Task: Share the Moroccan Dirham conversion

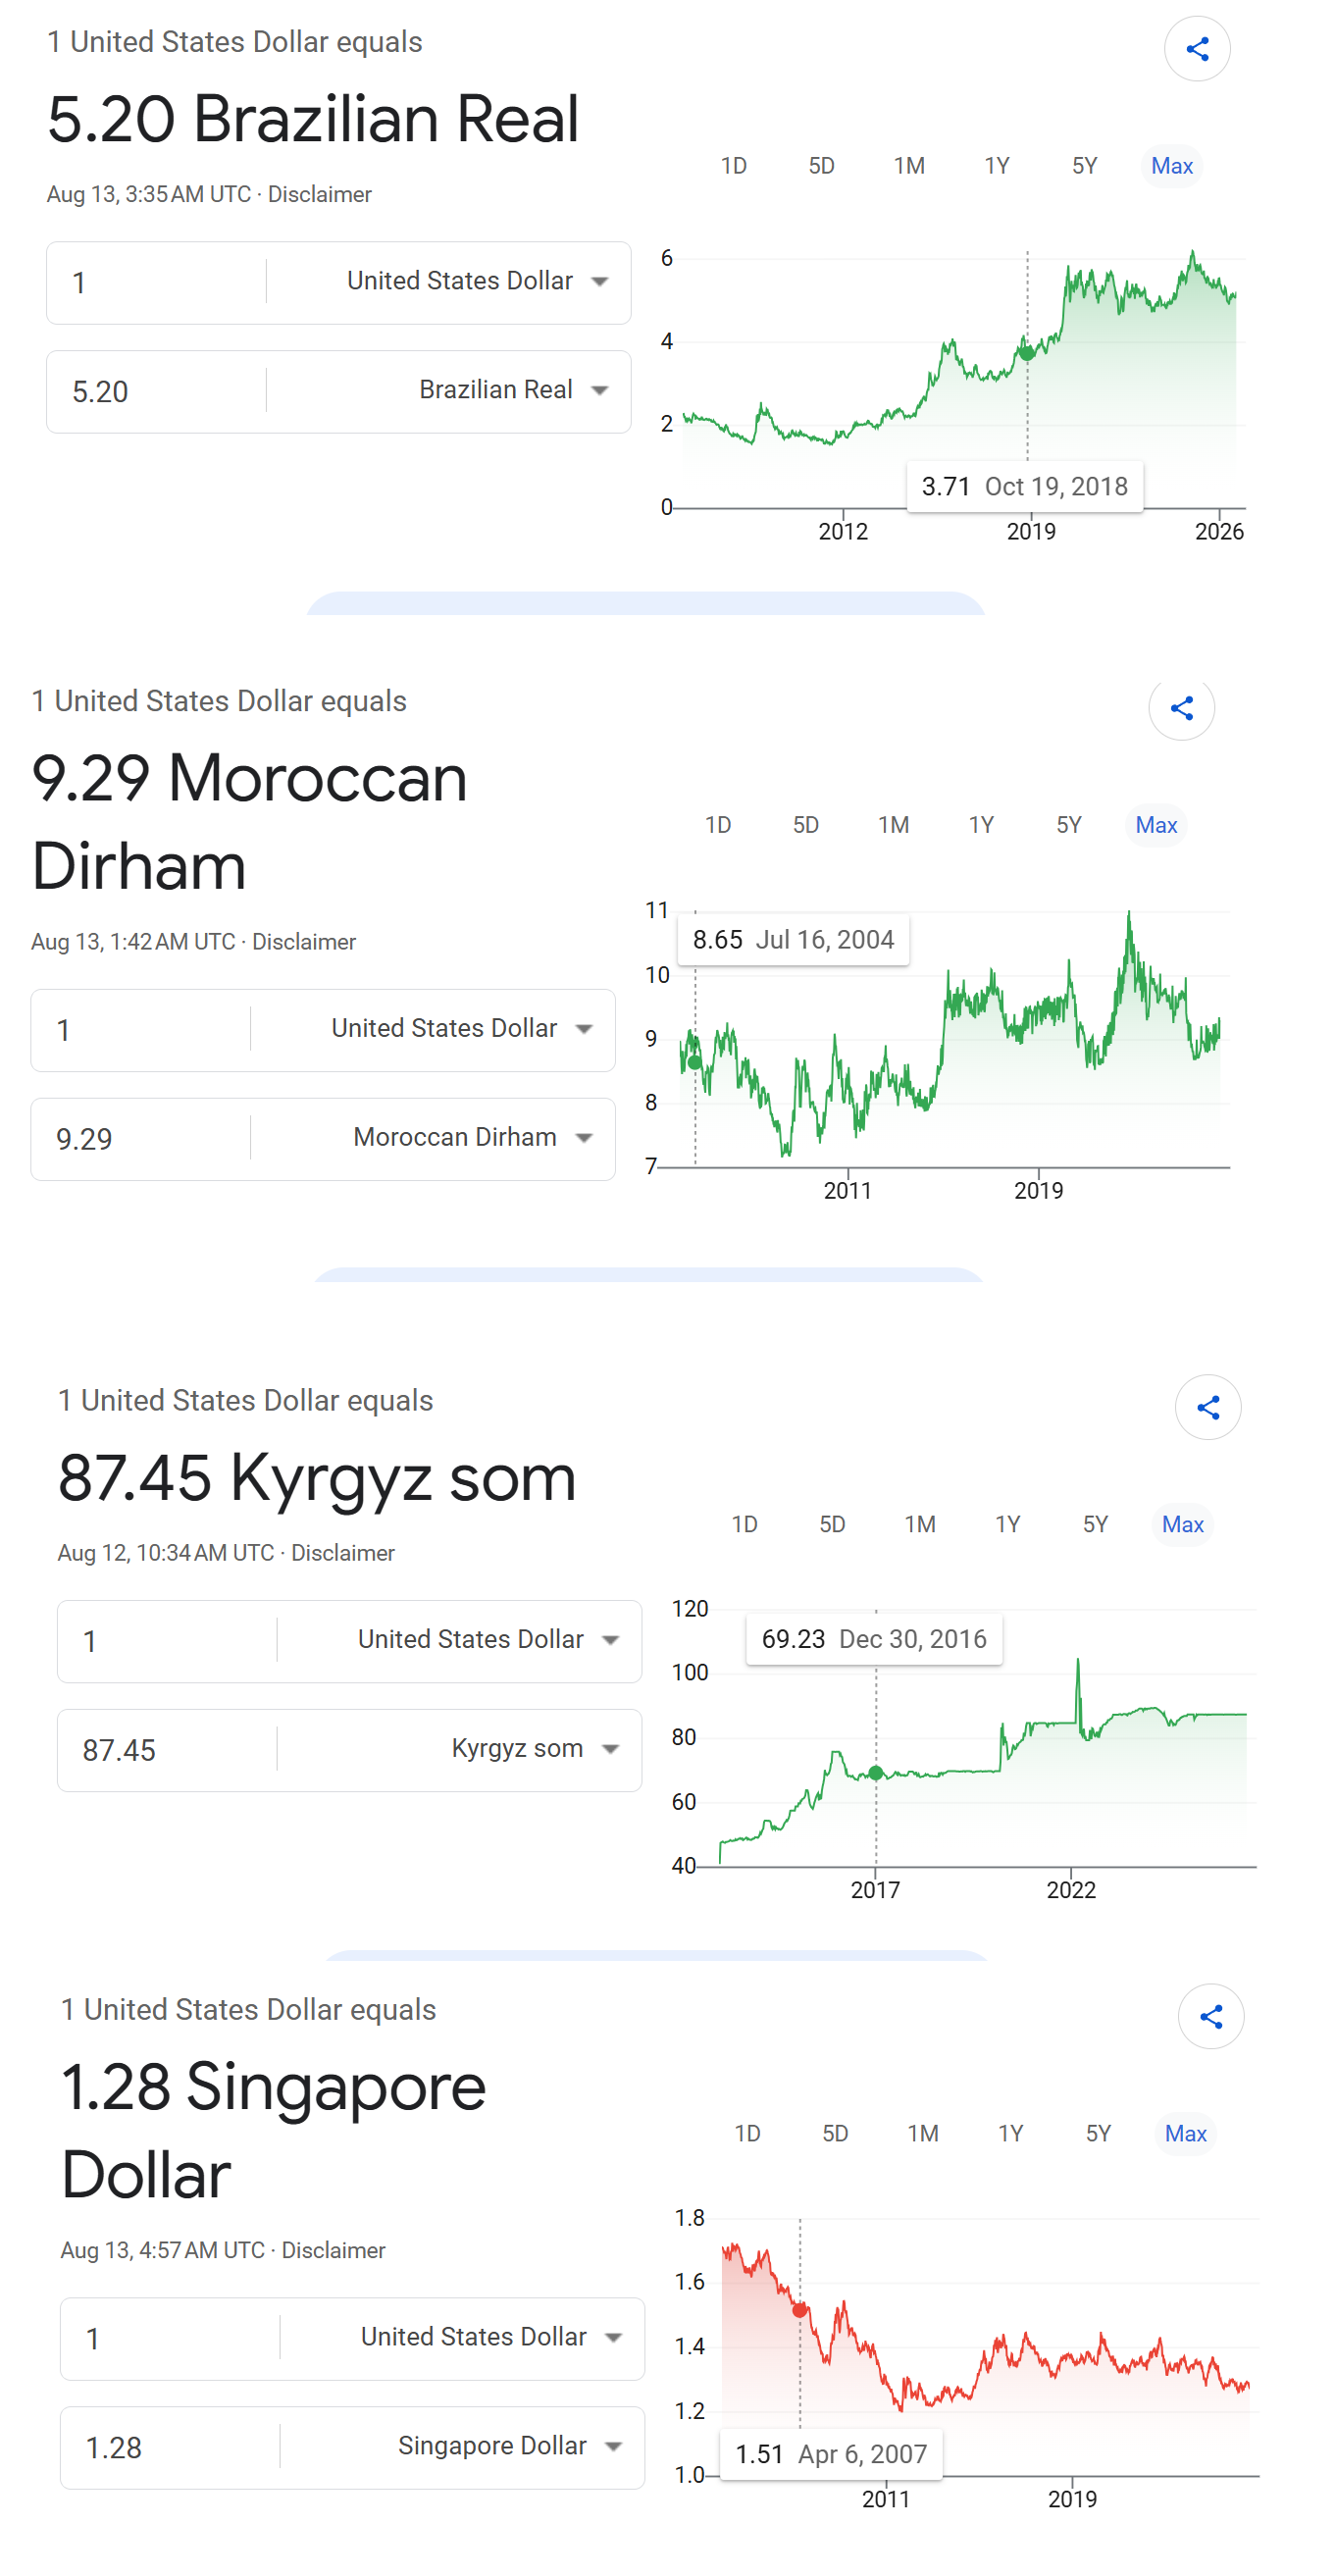Action: coord(1181,708)
